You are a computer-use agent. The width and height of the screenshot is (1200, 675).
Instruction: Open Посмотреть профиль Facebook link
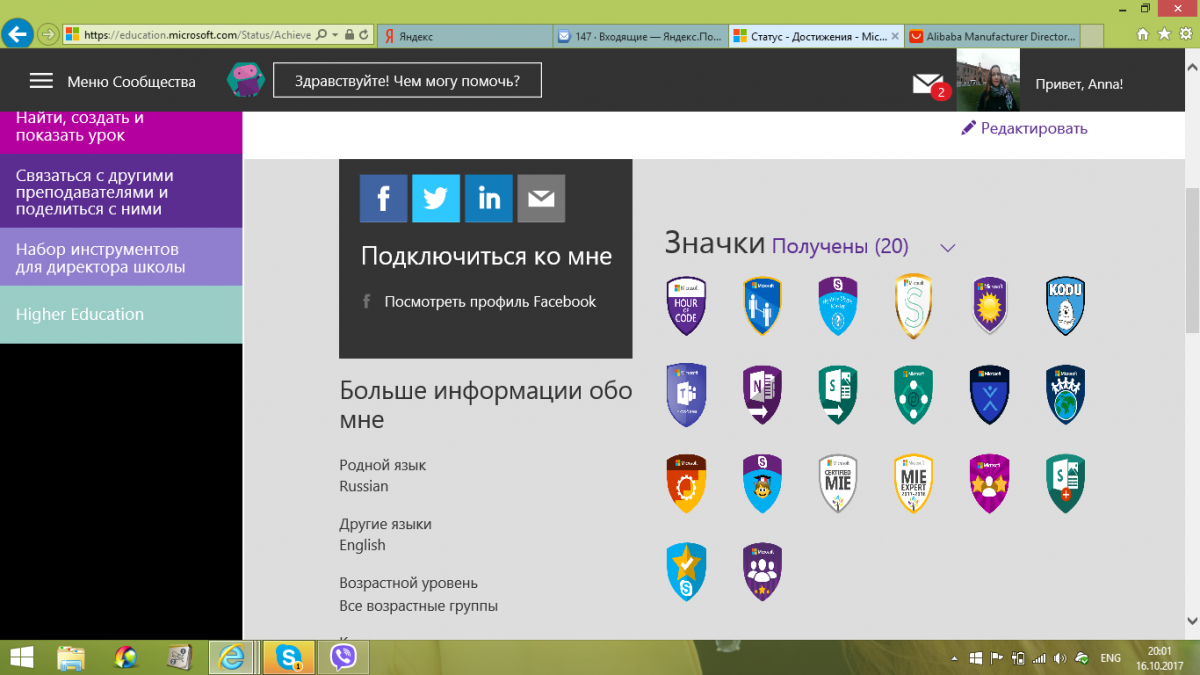[490, 301]
